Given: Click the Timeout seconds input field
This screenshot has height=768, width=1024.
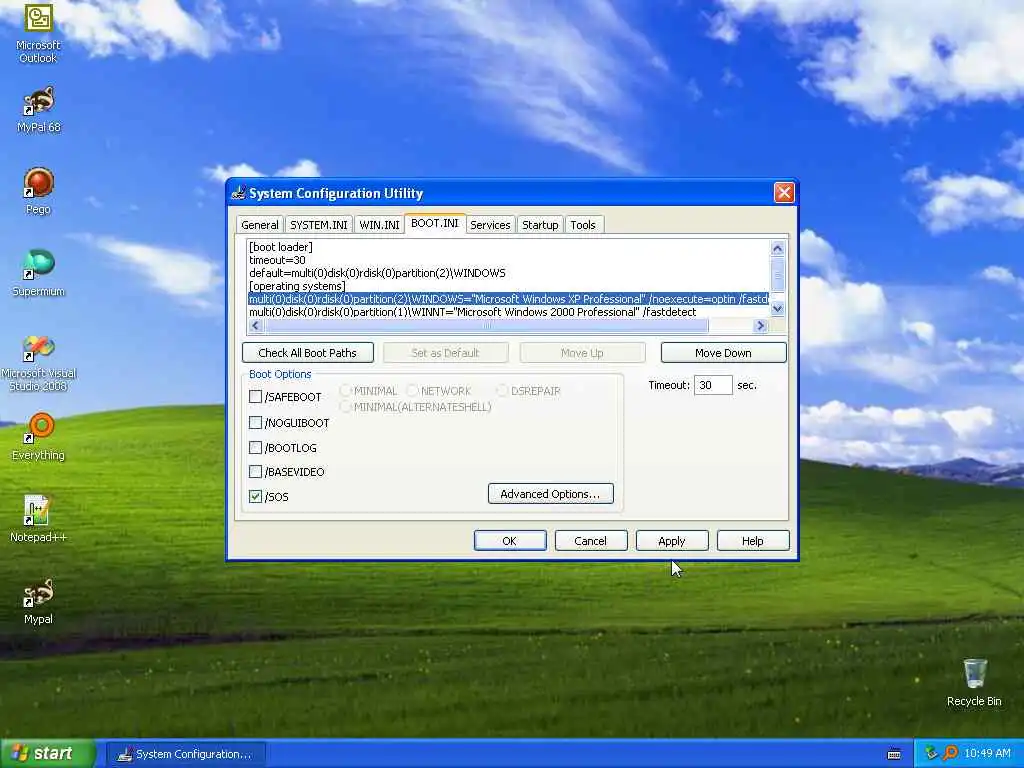Looking at the screenshot, I should 712,385.
